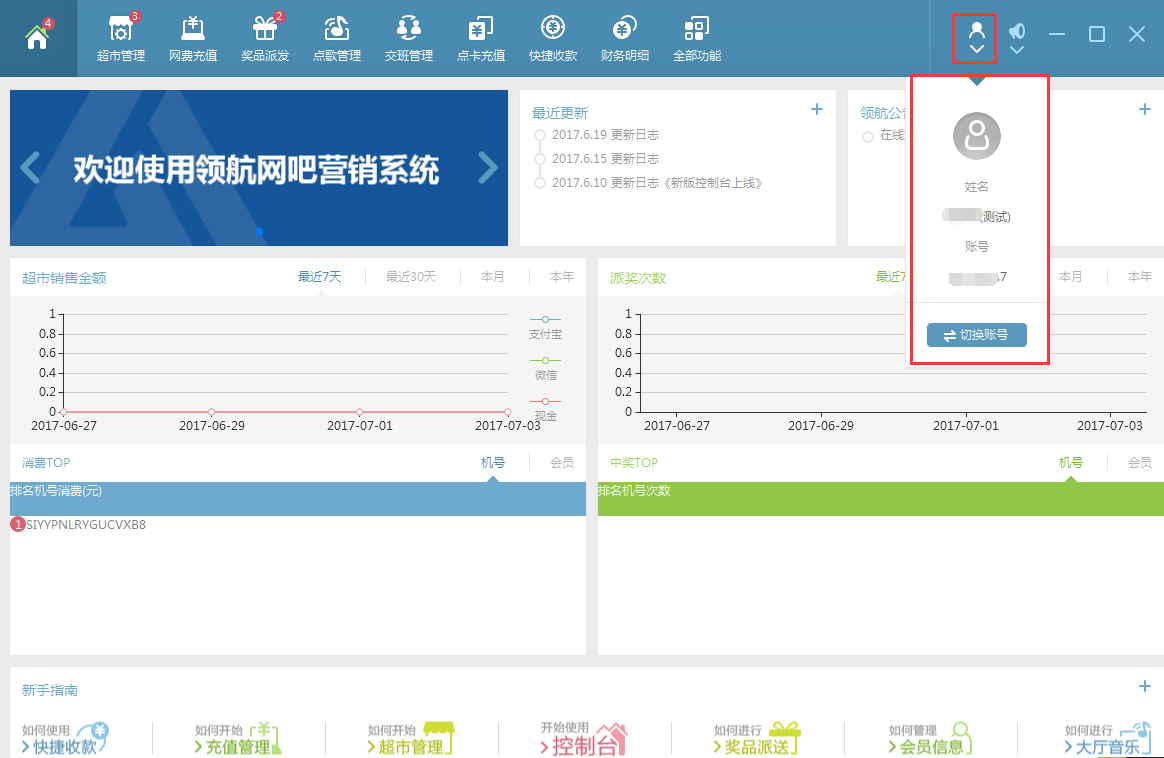Open the 2017.6.19 更新日志 entry
Image resolution: width=1164 pixels, height=758 pixels.
[605, 134]
